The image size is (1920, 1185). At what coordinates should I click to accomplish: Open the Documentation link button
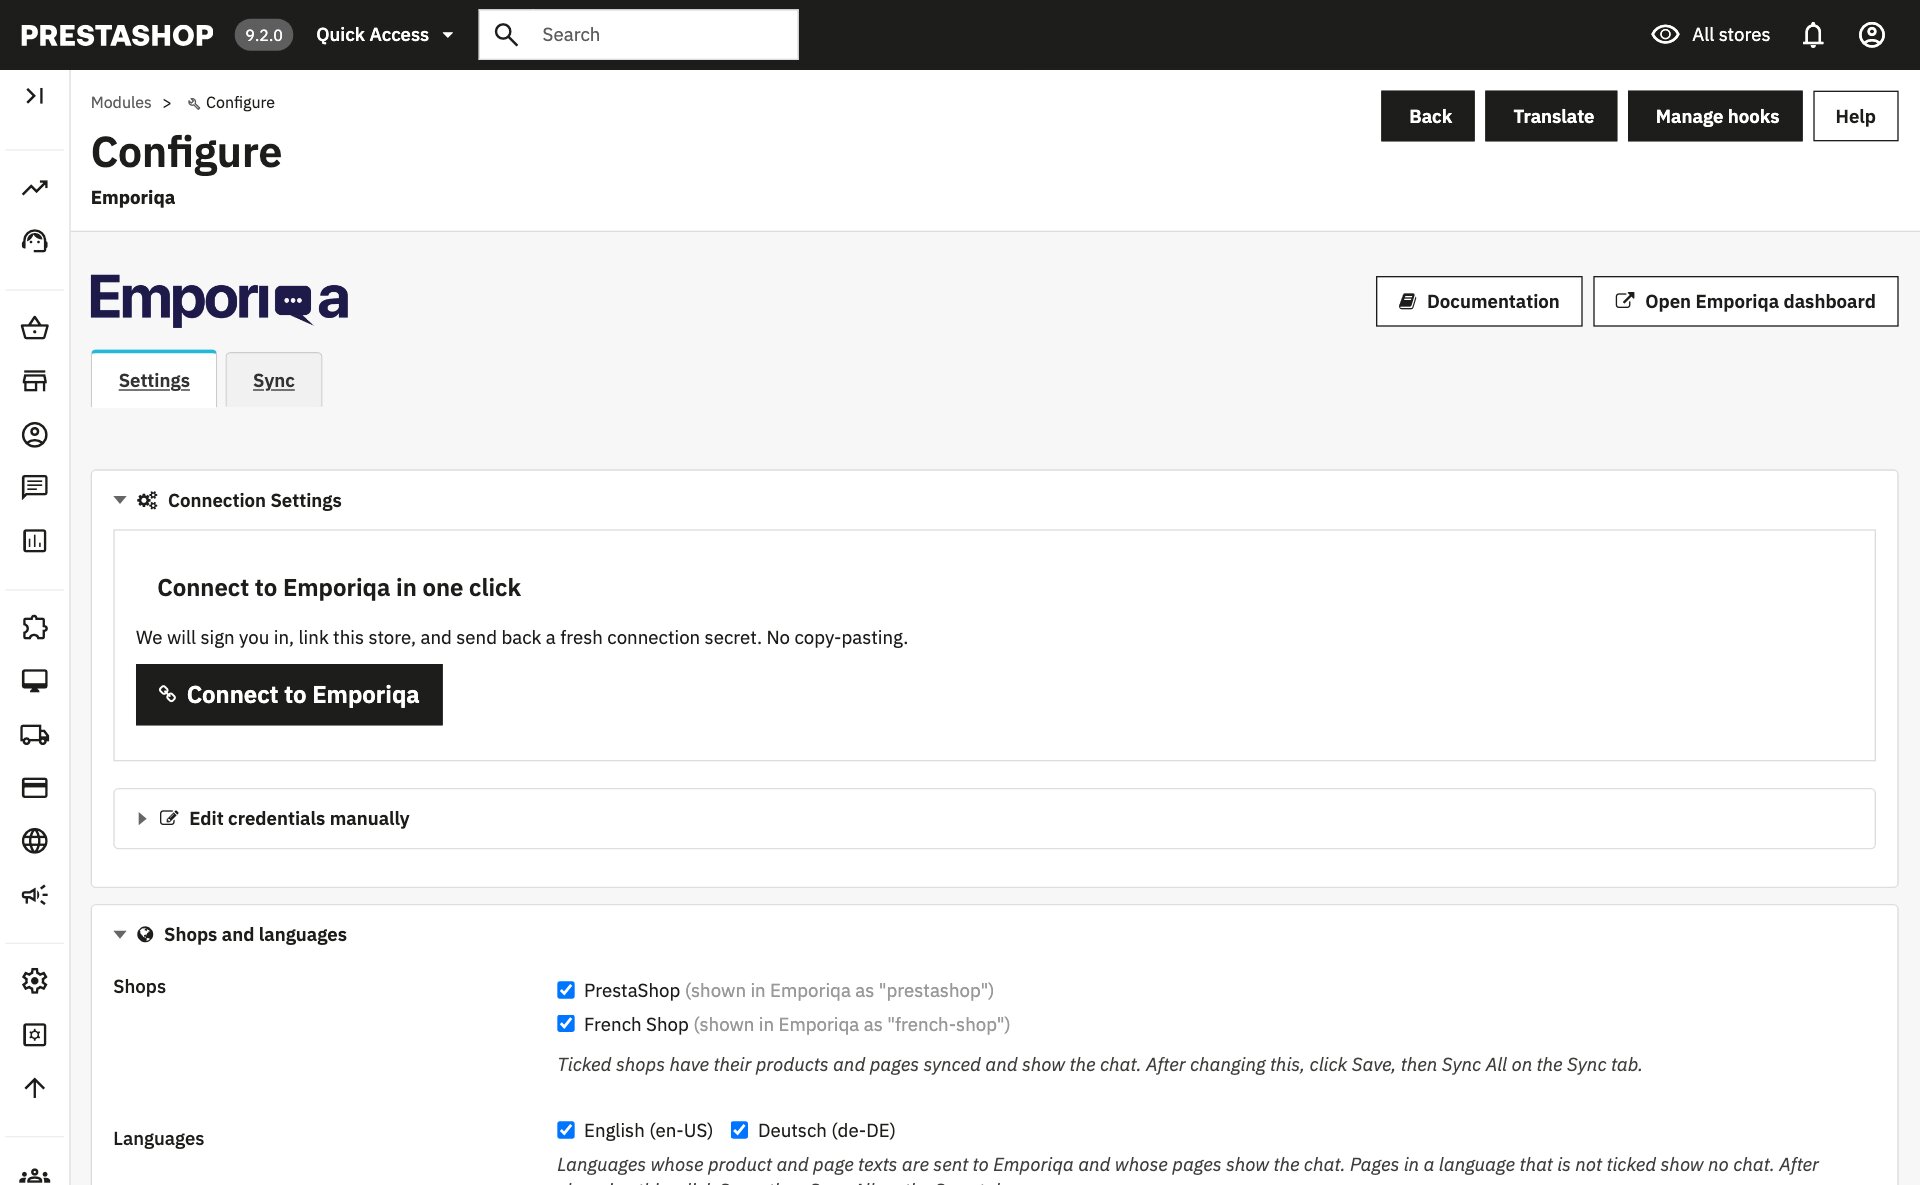click(x=1479, y=301)
